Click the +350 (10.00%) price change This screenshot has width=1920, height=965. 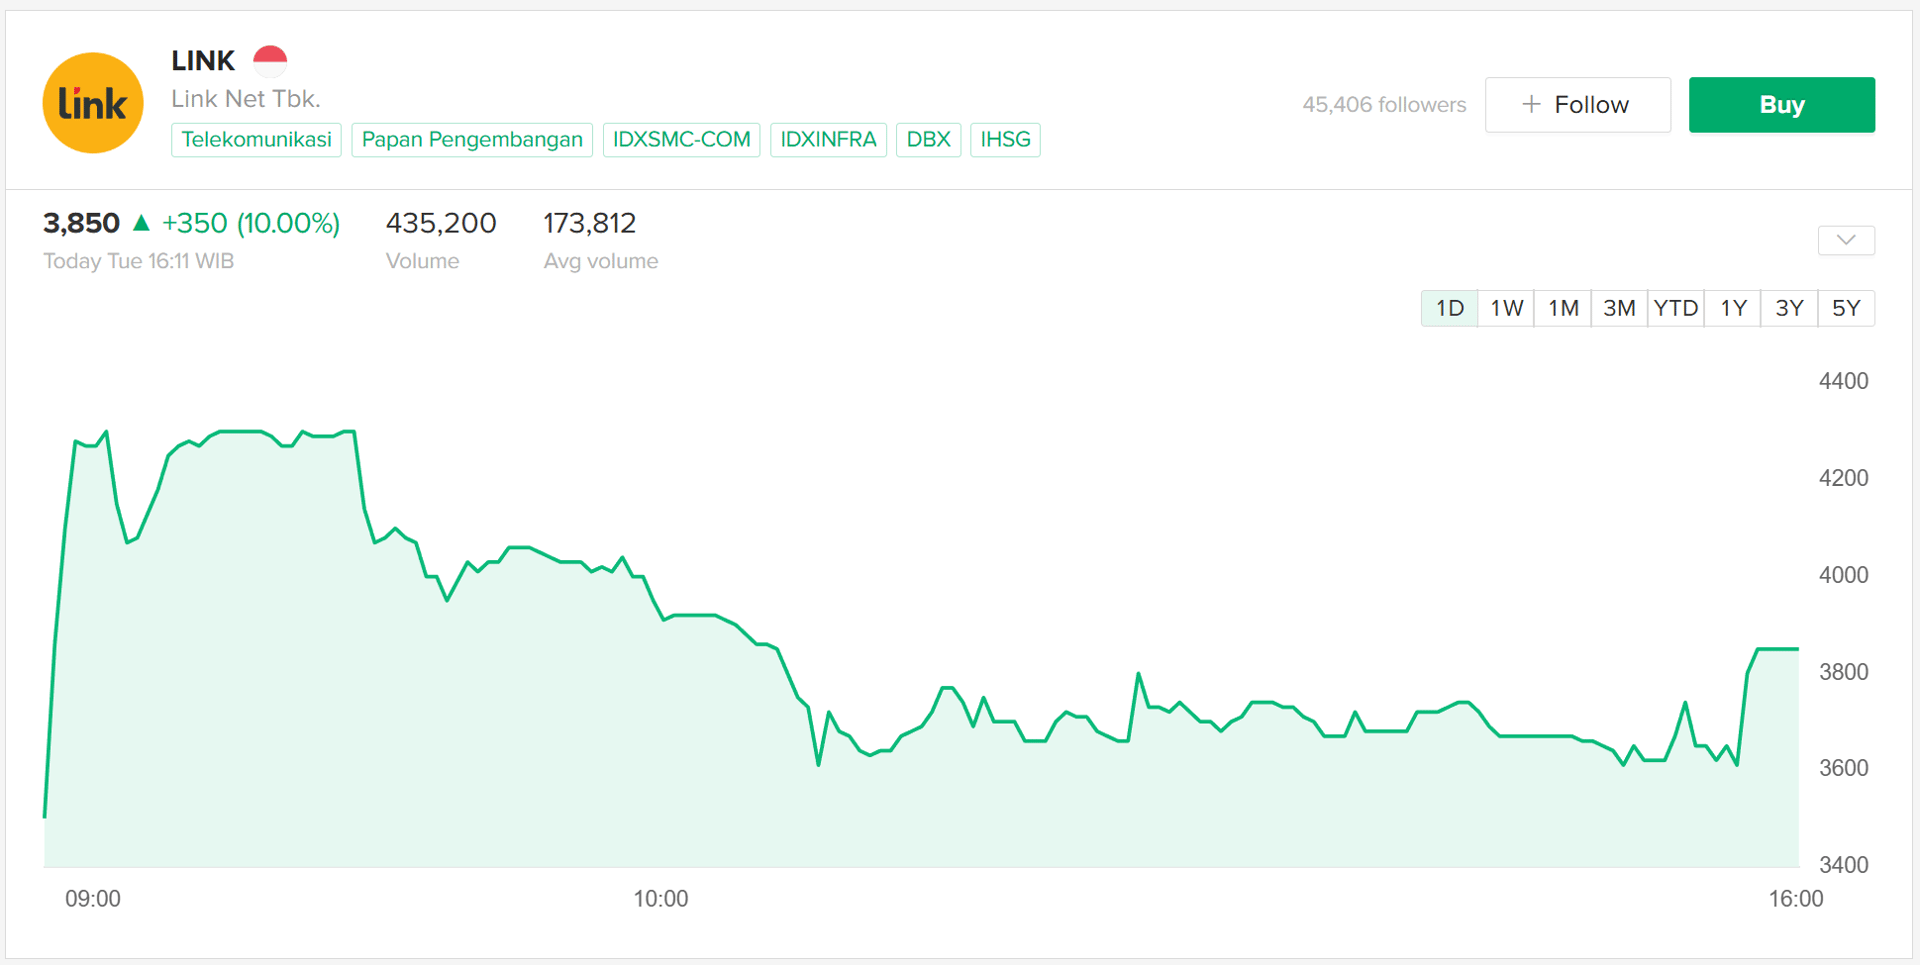point(251,223)
